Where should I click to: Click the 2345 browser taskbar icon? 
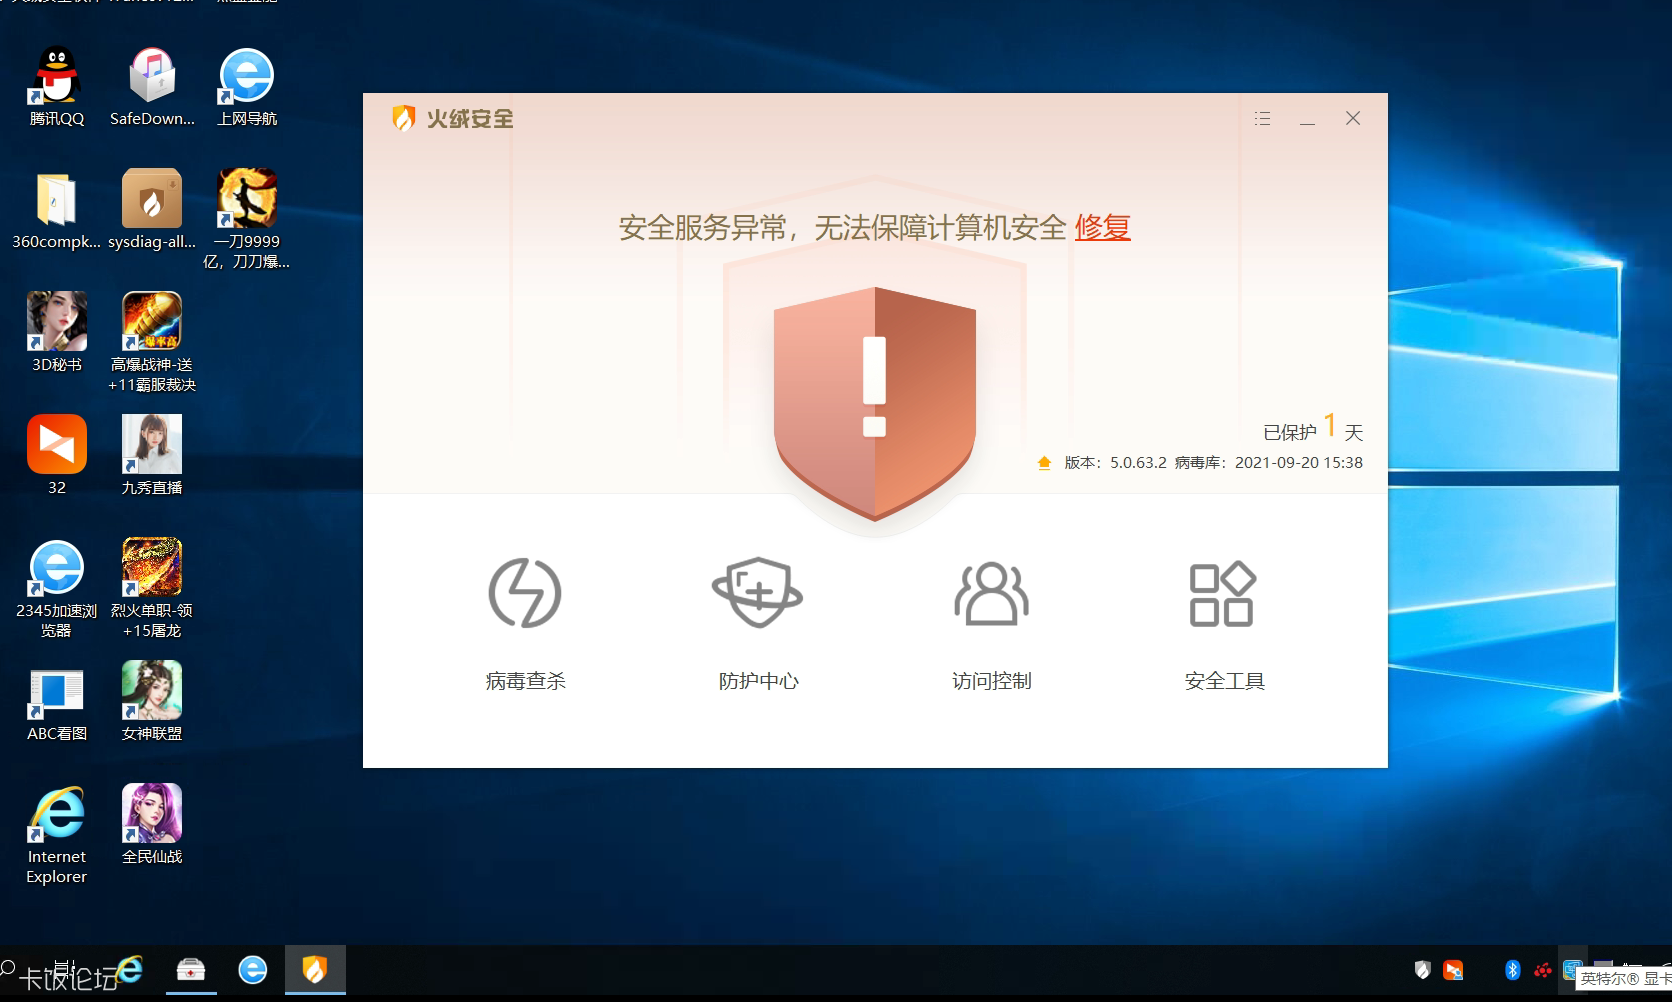pyautogui.click(x=253, y=970)
